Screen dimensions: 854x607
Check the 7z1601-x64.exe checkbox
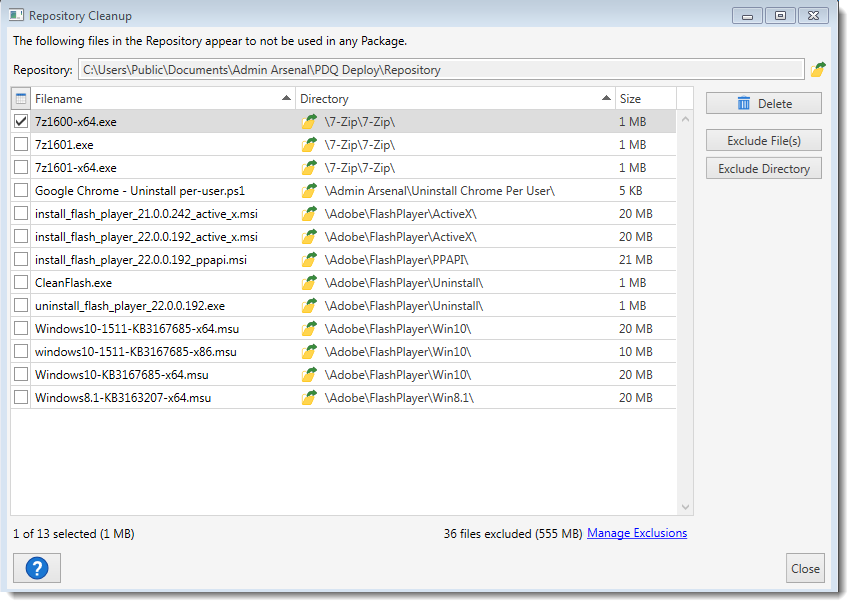21,168
